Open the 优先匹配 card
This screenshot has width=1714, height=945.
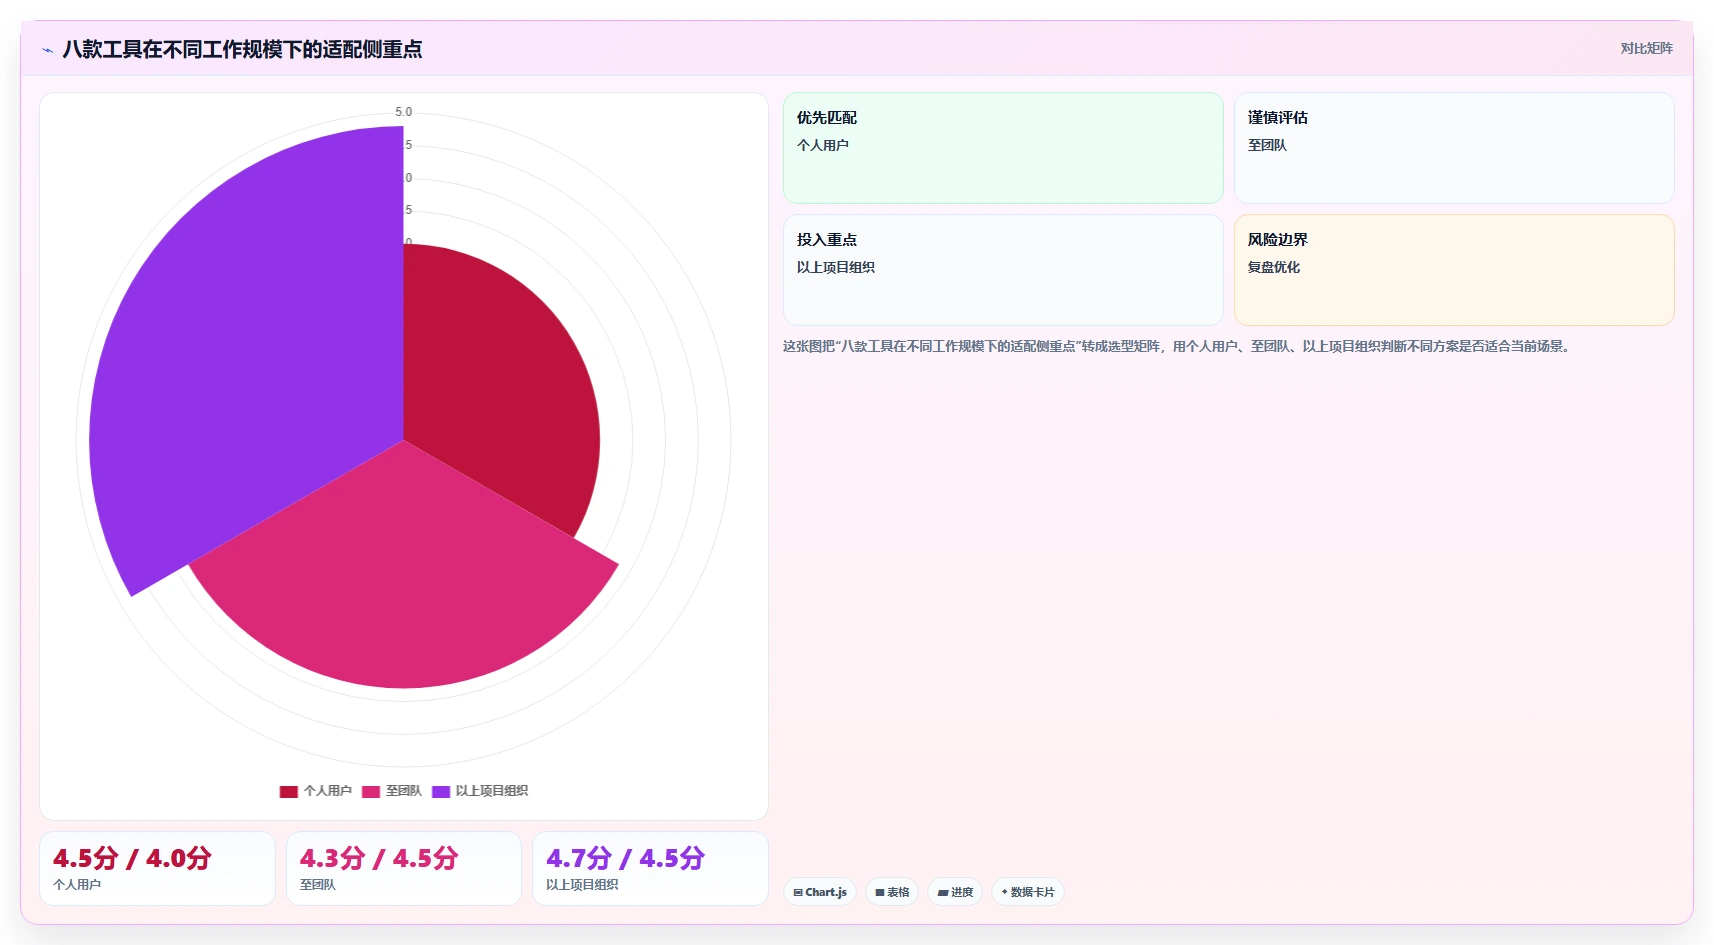pos(1003,148)
